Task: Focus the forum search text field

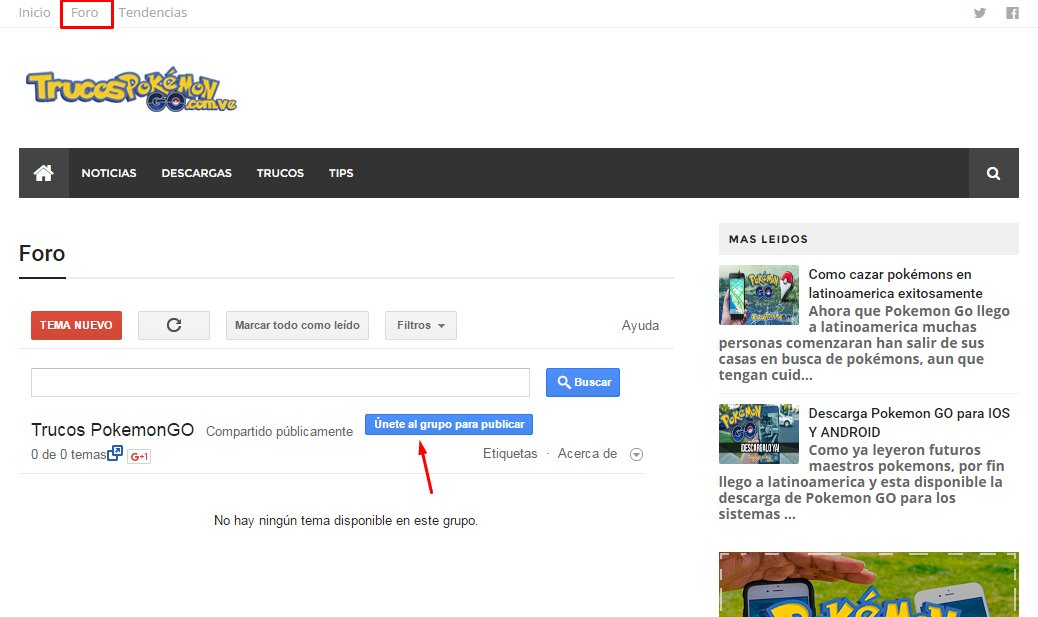Action: (280, 382)
